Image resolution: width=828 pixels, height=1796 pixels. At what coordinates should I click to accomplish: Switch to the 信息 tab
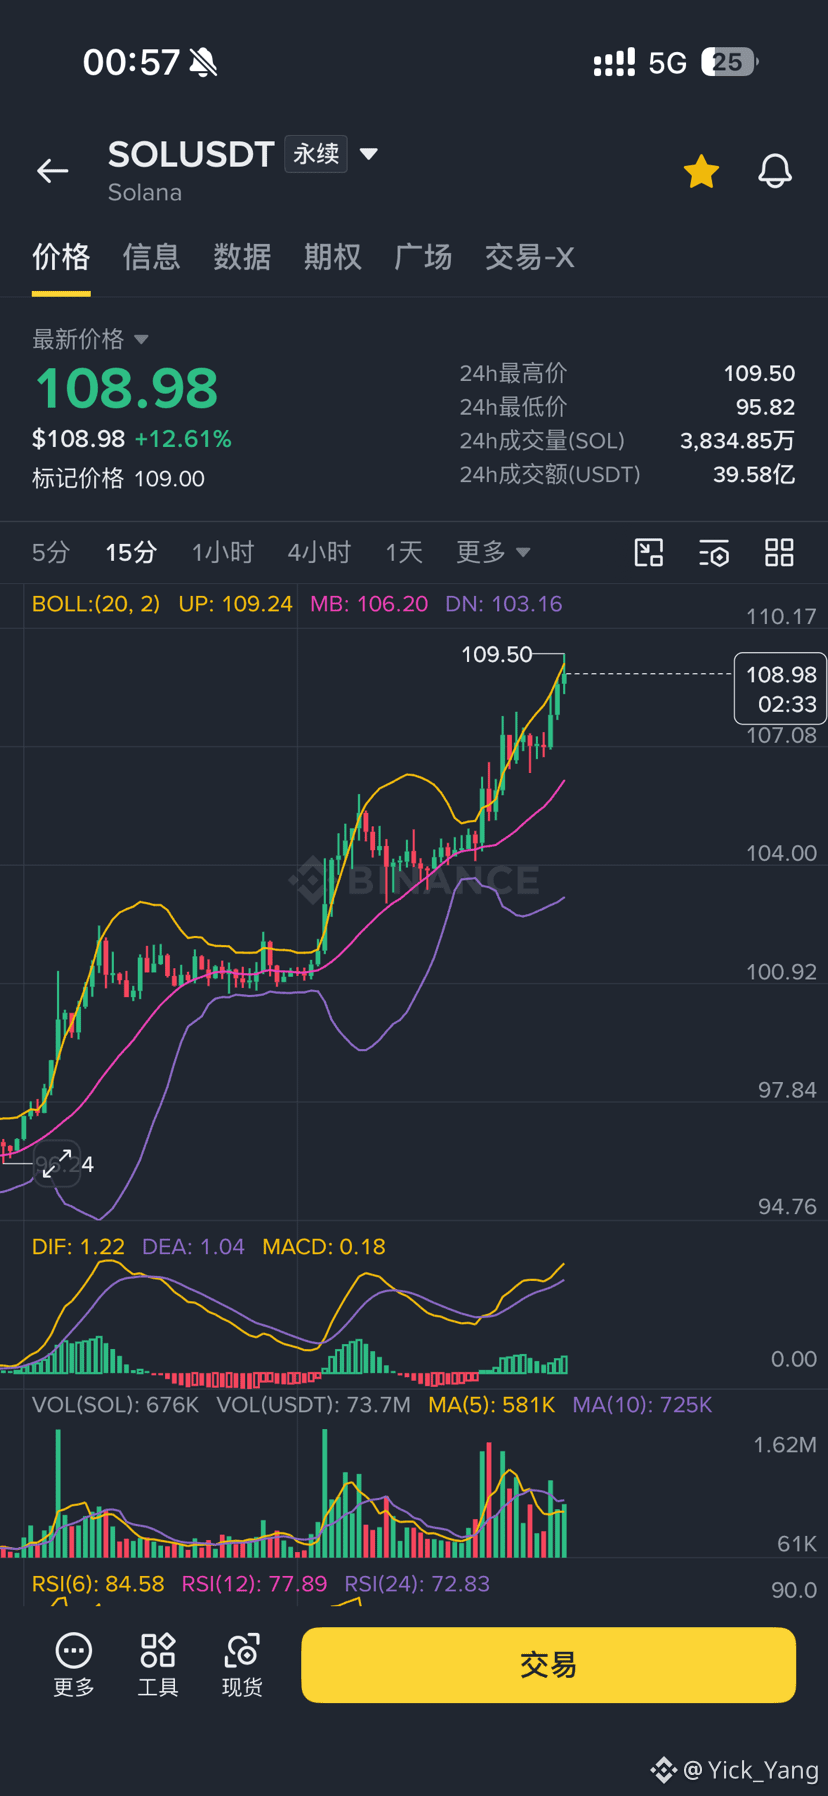point(152,257)
